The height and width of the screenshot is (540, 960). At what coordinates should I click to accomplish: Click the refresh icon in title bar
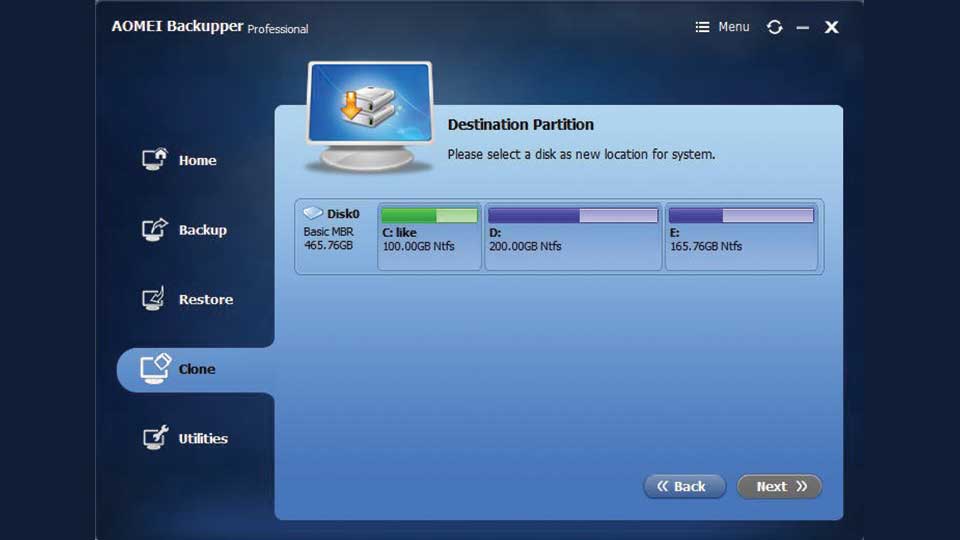(x=774, y=27)
